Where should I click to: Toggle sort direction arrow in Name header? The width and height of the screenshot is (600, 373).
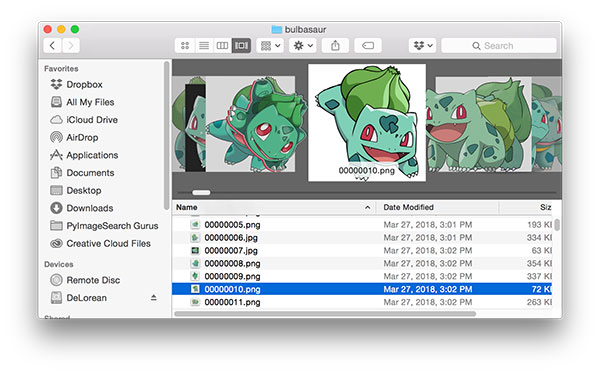coord(367,207)
